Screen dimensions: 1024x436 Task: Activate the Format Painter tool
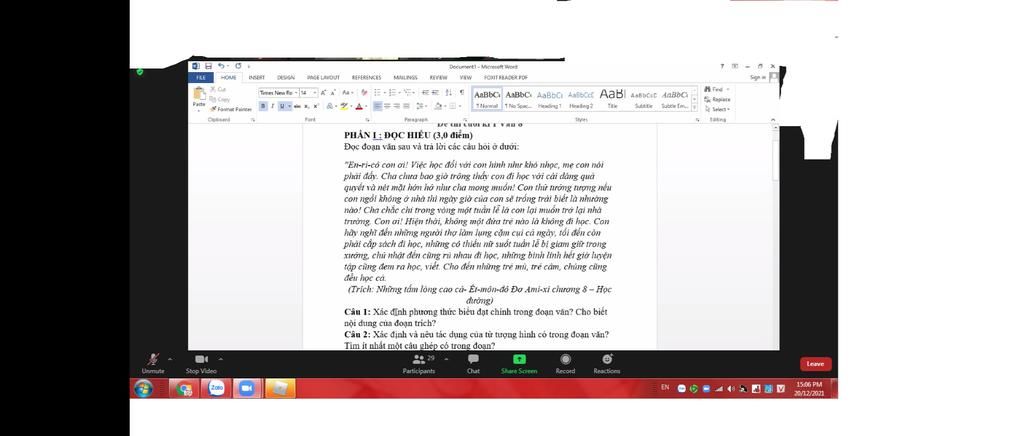(231, 109)
